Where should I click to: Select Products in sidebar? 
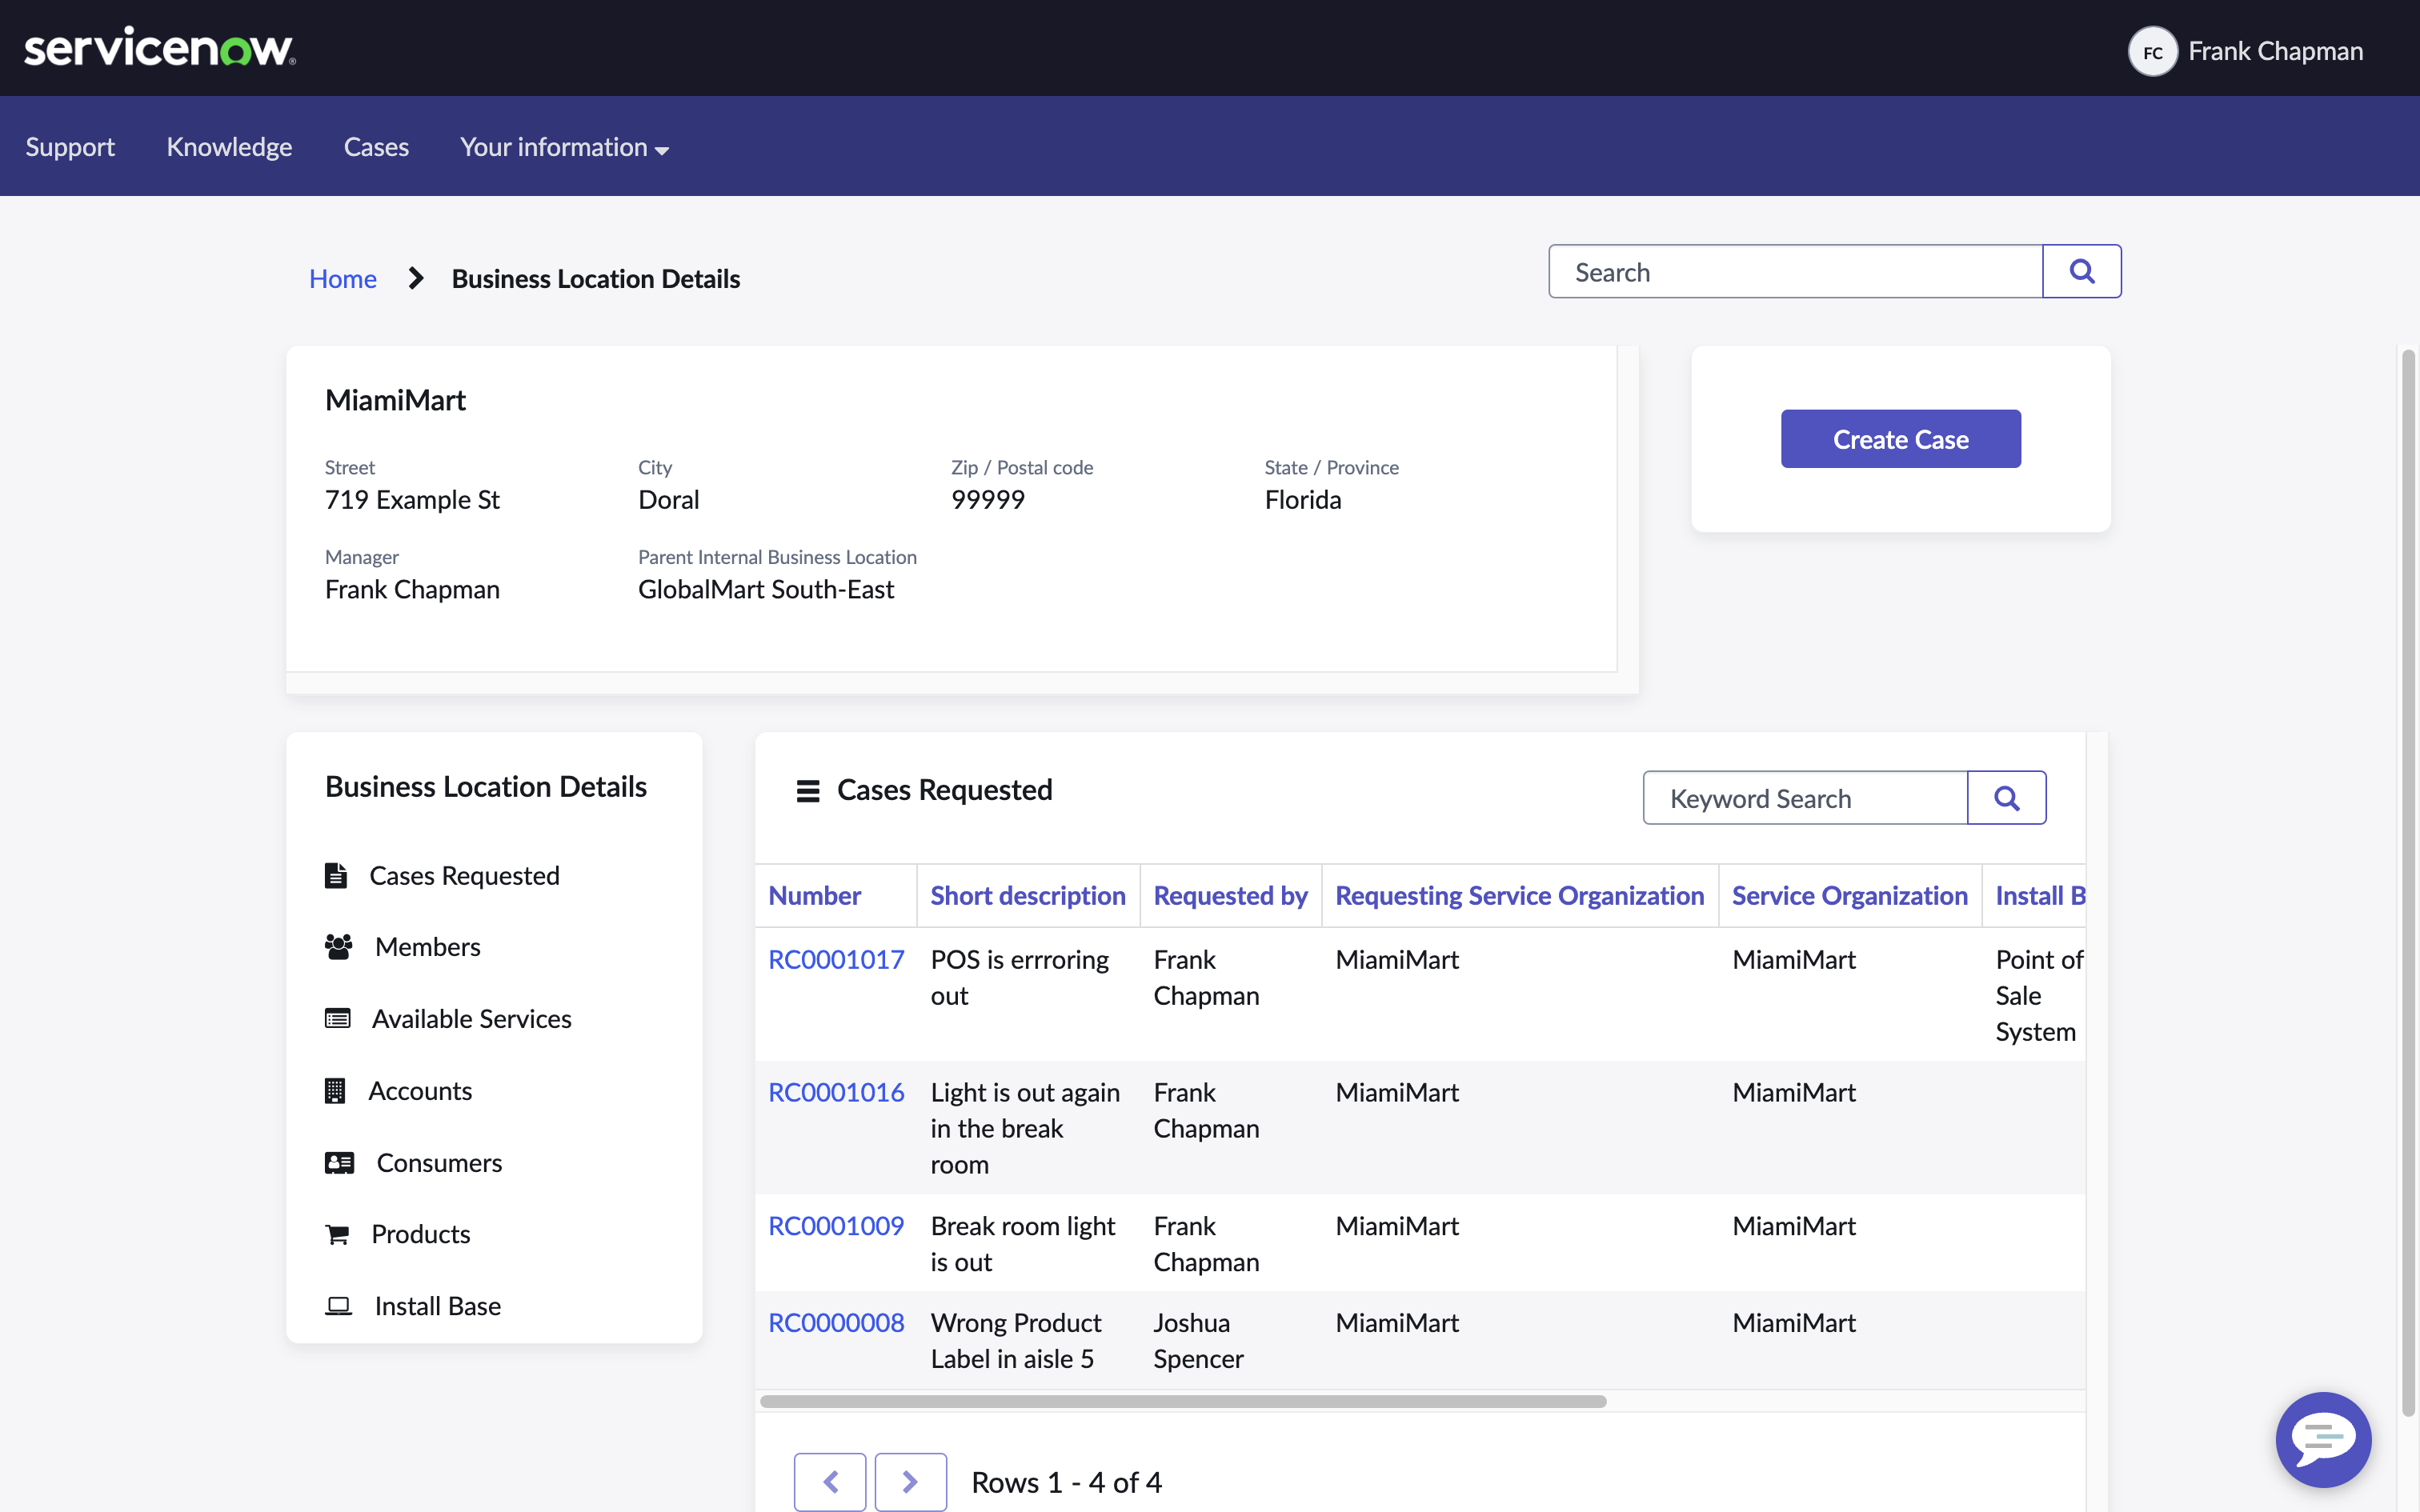click(421, 1234)
